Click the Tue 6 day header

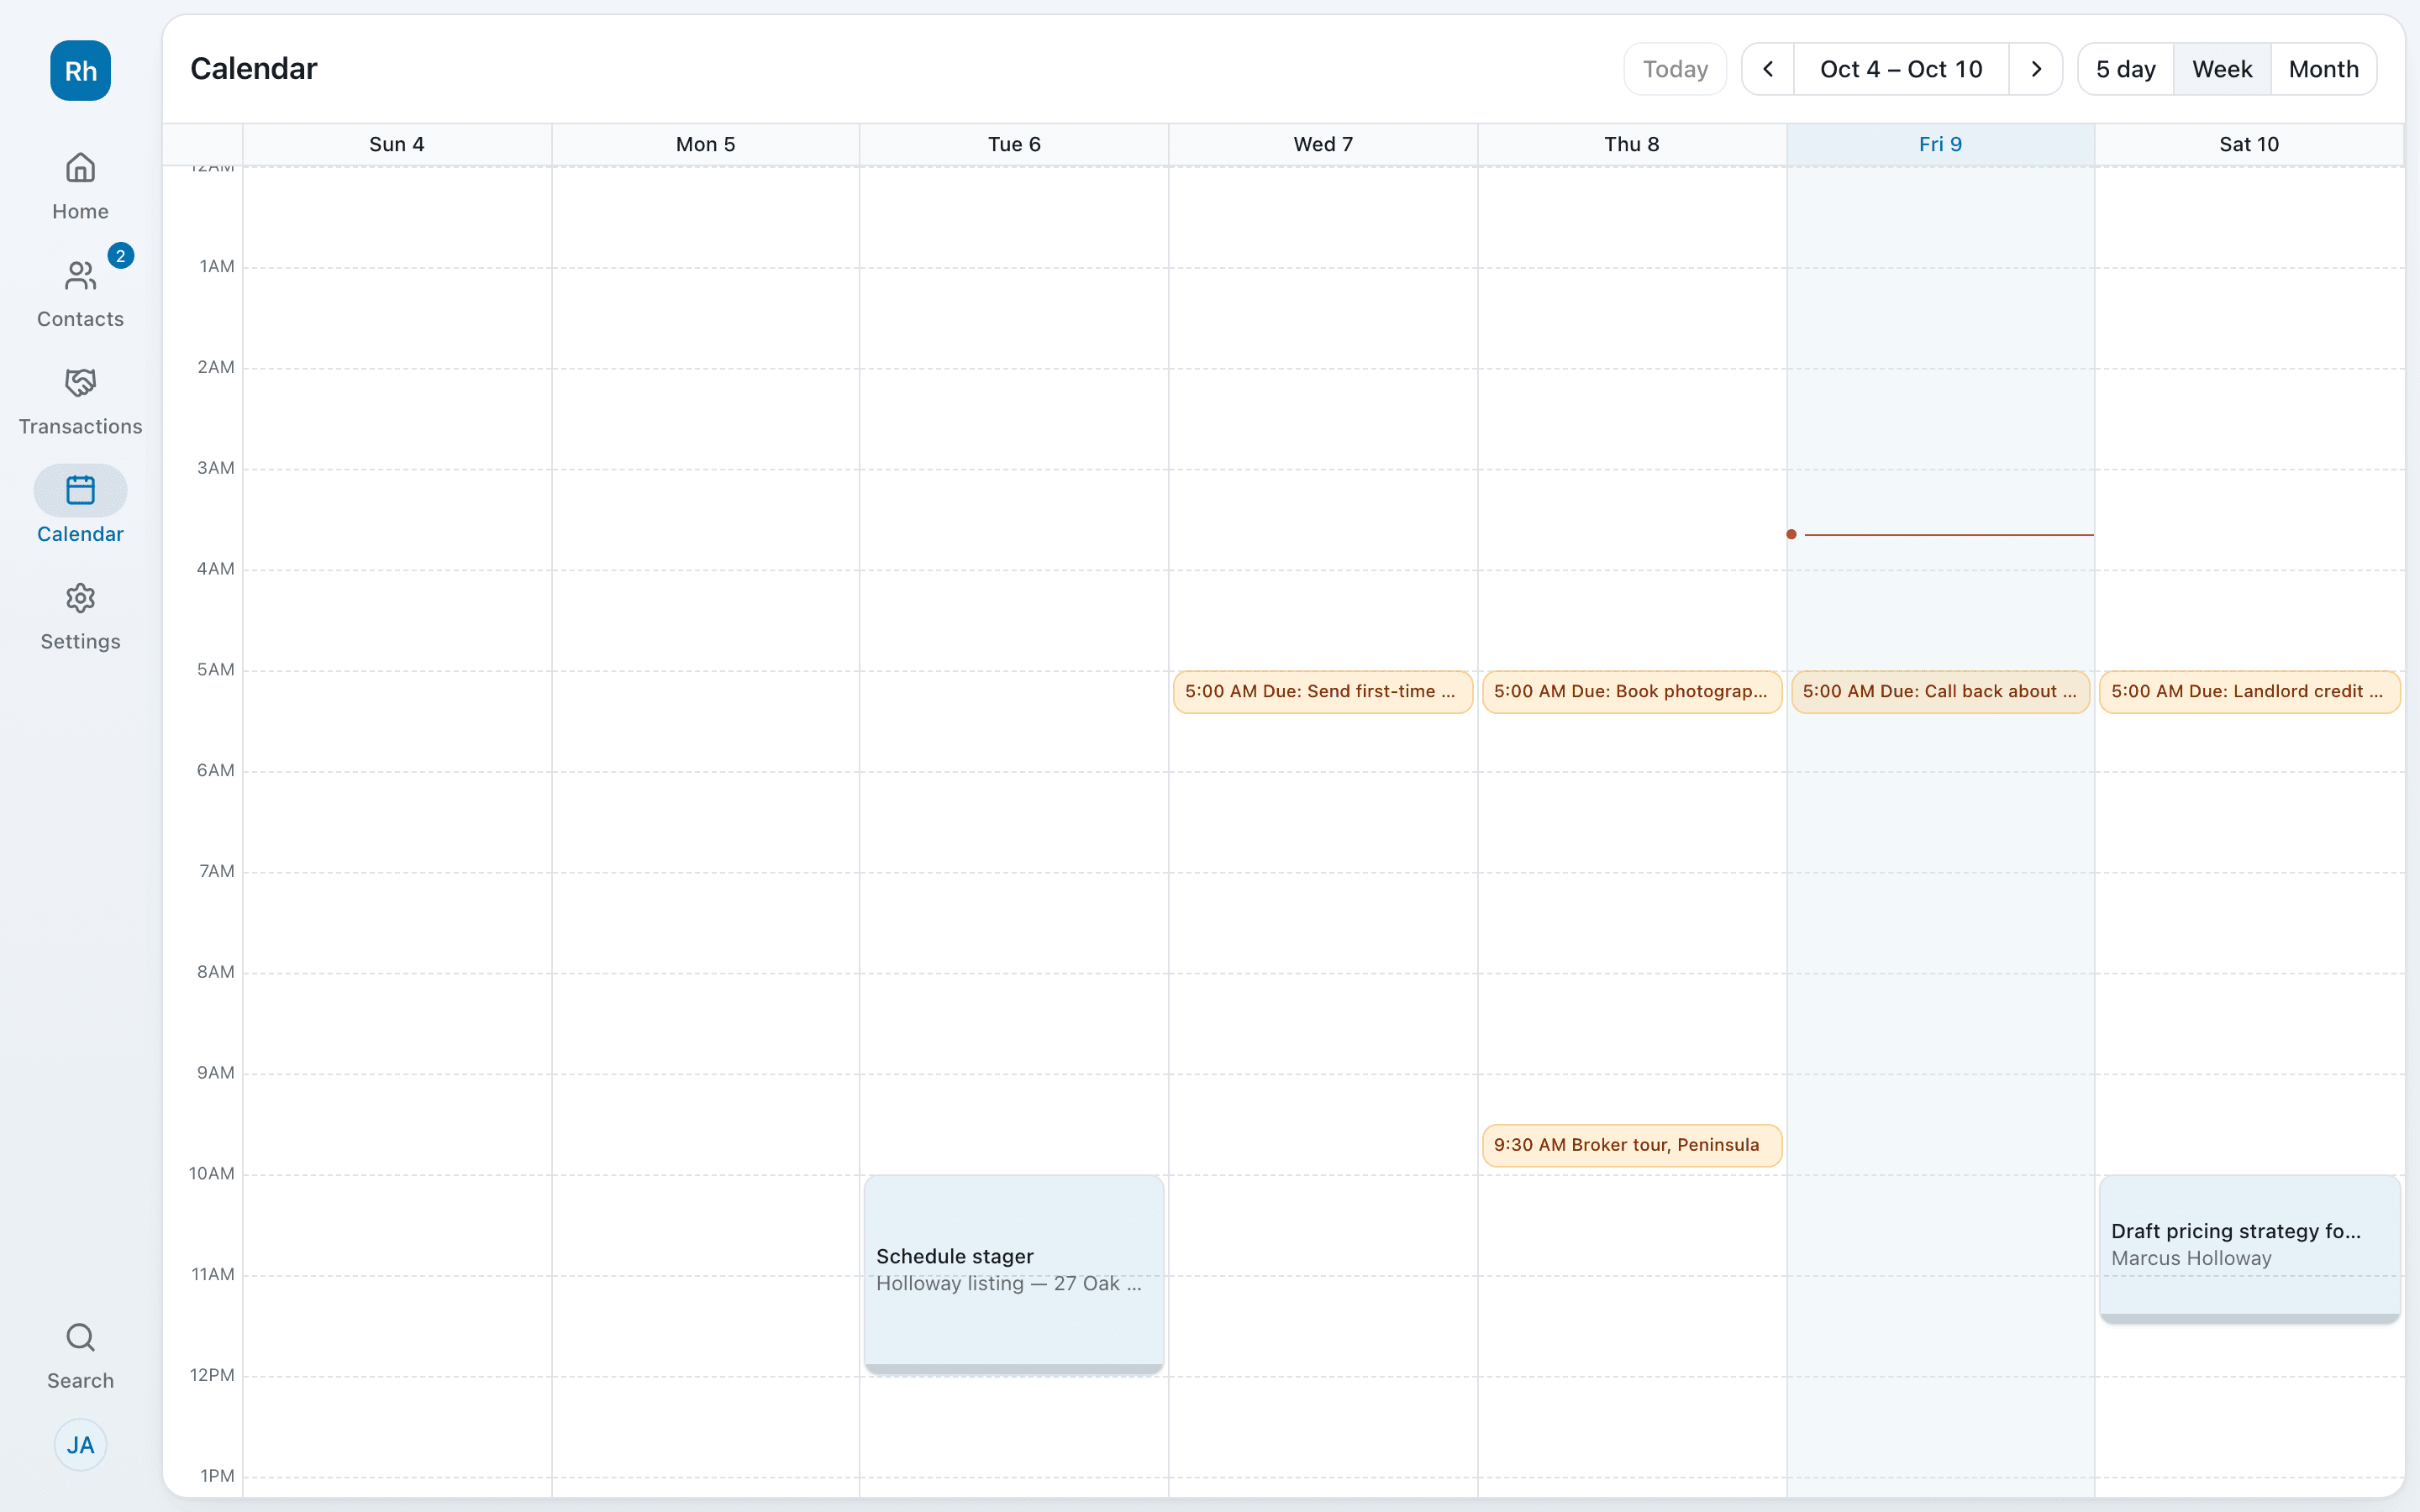(x=1014, y=144)
